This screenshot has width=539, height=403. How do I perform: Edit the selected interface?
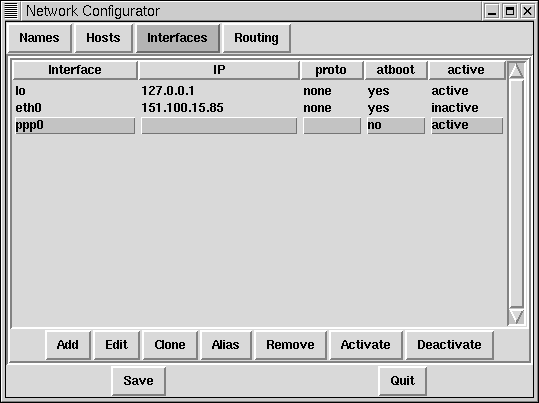click(117, 345)
